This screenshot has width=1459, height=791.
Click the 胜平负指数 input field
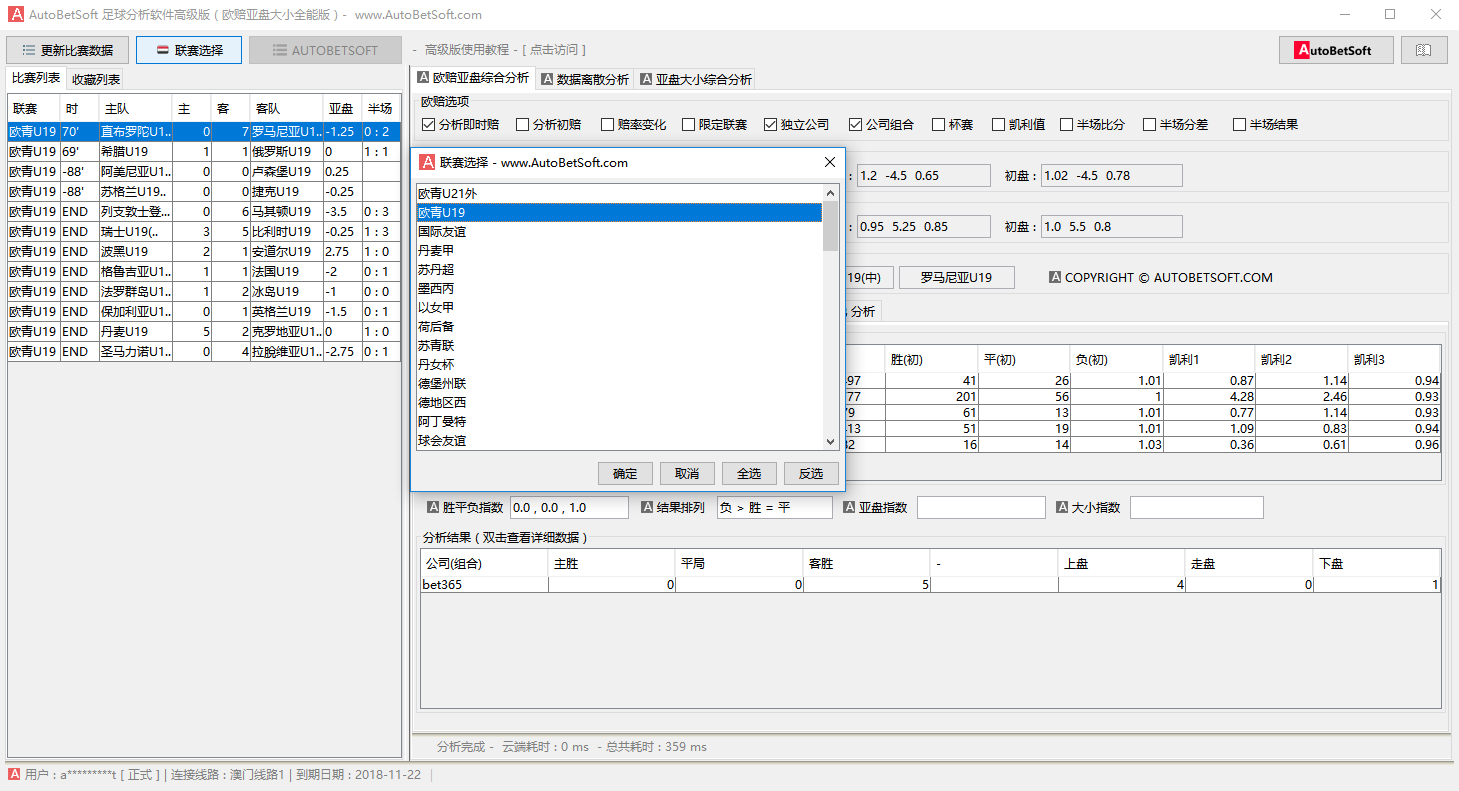point(569,508)
